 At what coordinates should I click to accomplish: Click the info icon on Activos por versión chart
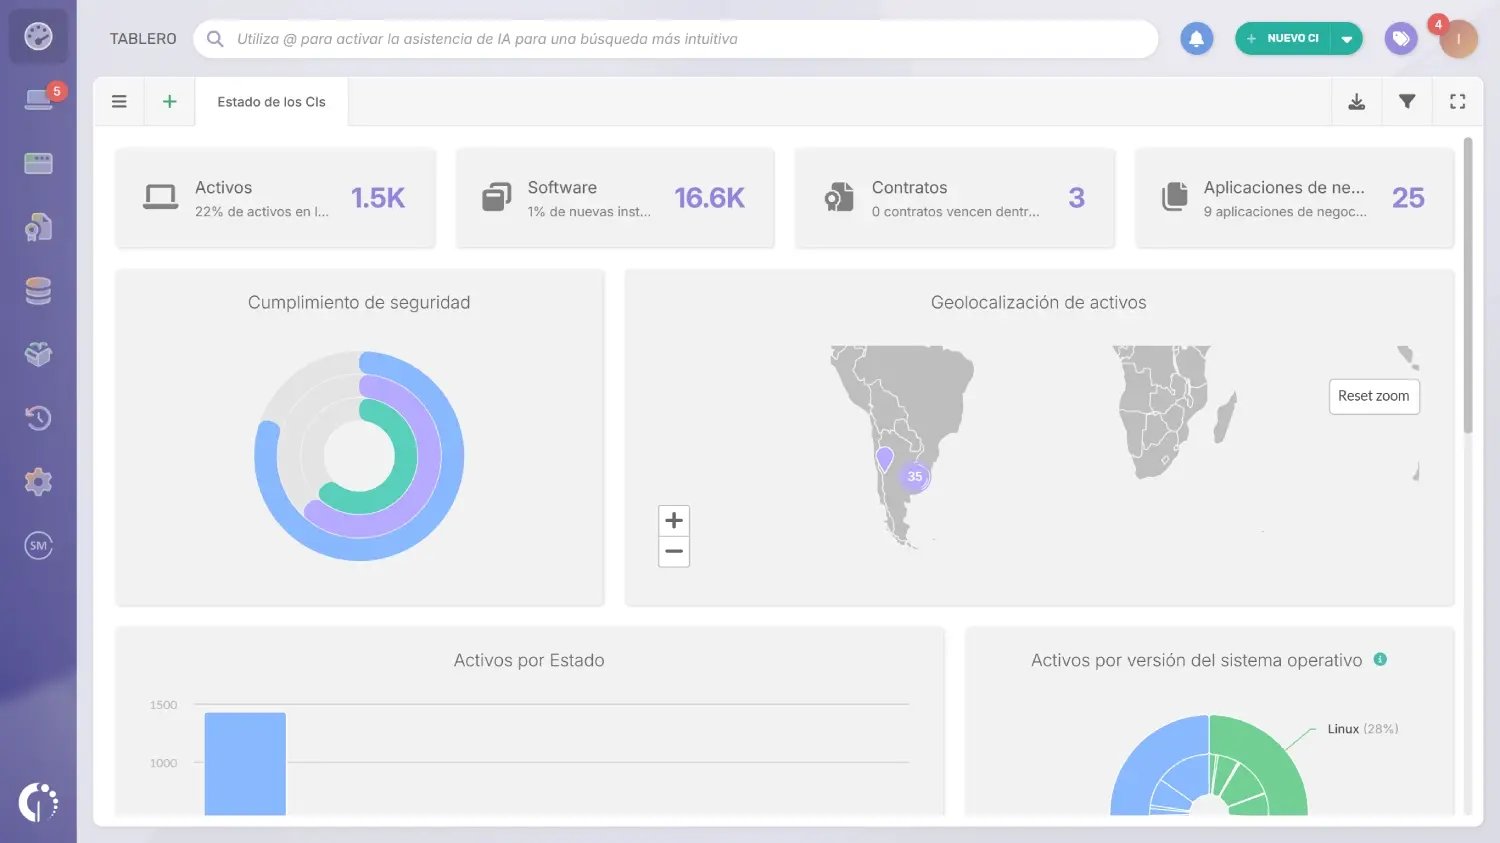tap(1381, 660)
